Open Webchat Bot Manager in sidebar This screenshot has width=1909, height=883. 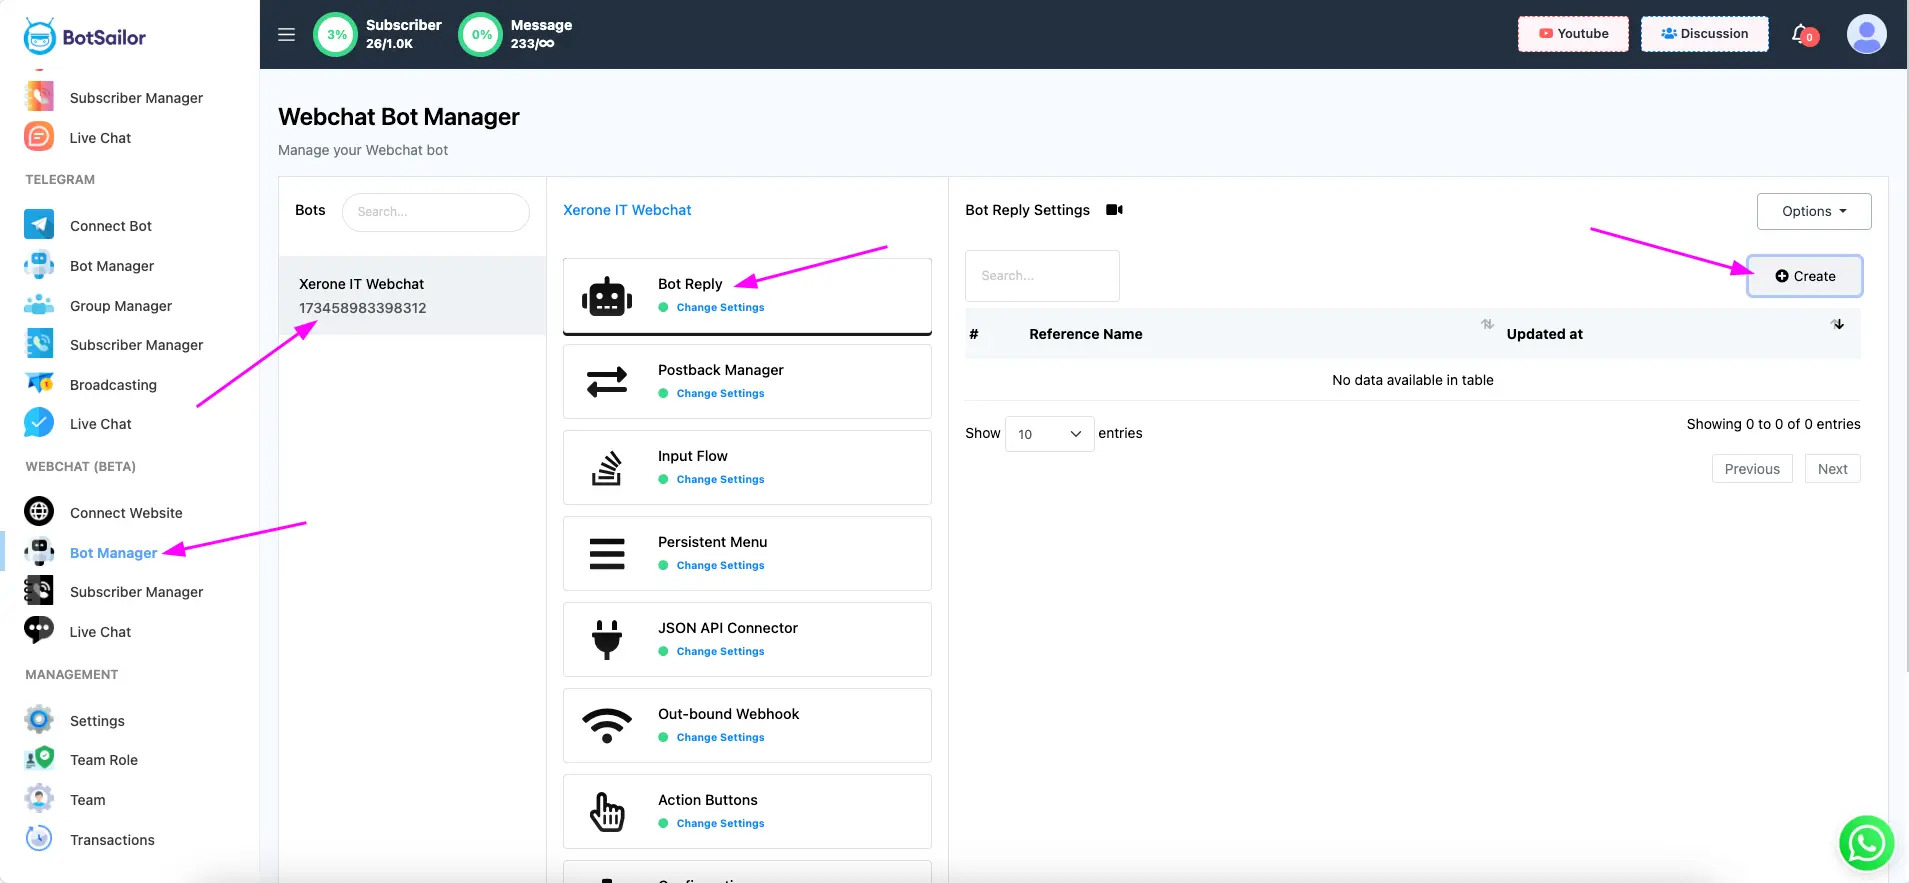point(113,553)
